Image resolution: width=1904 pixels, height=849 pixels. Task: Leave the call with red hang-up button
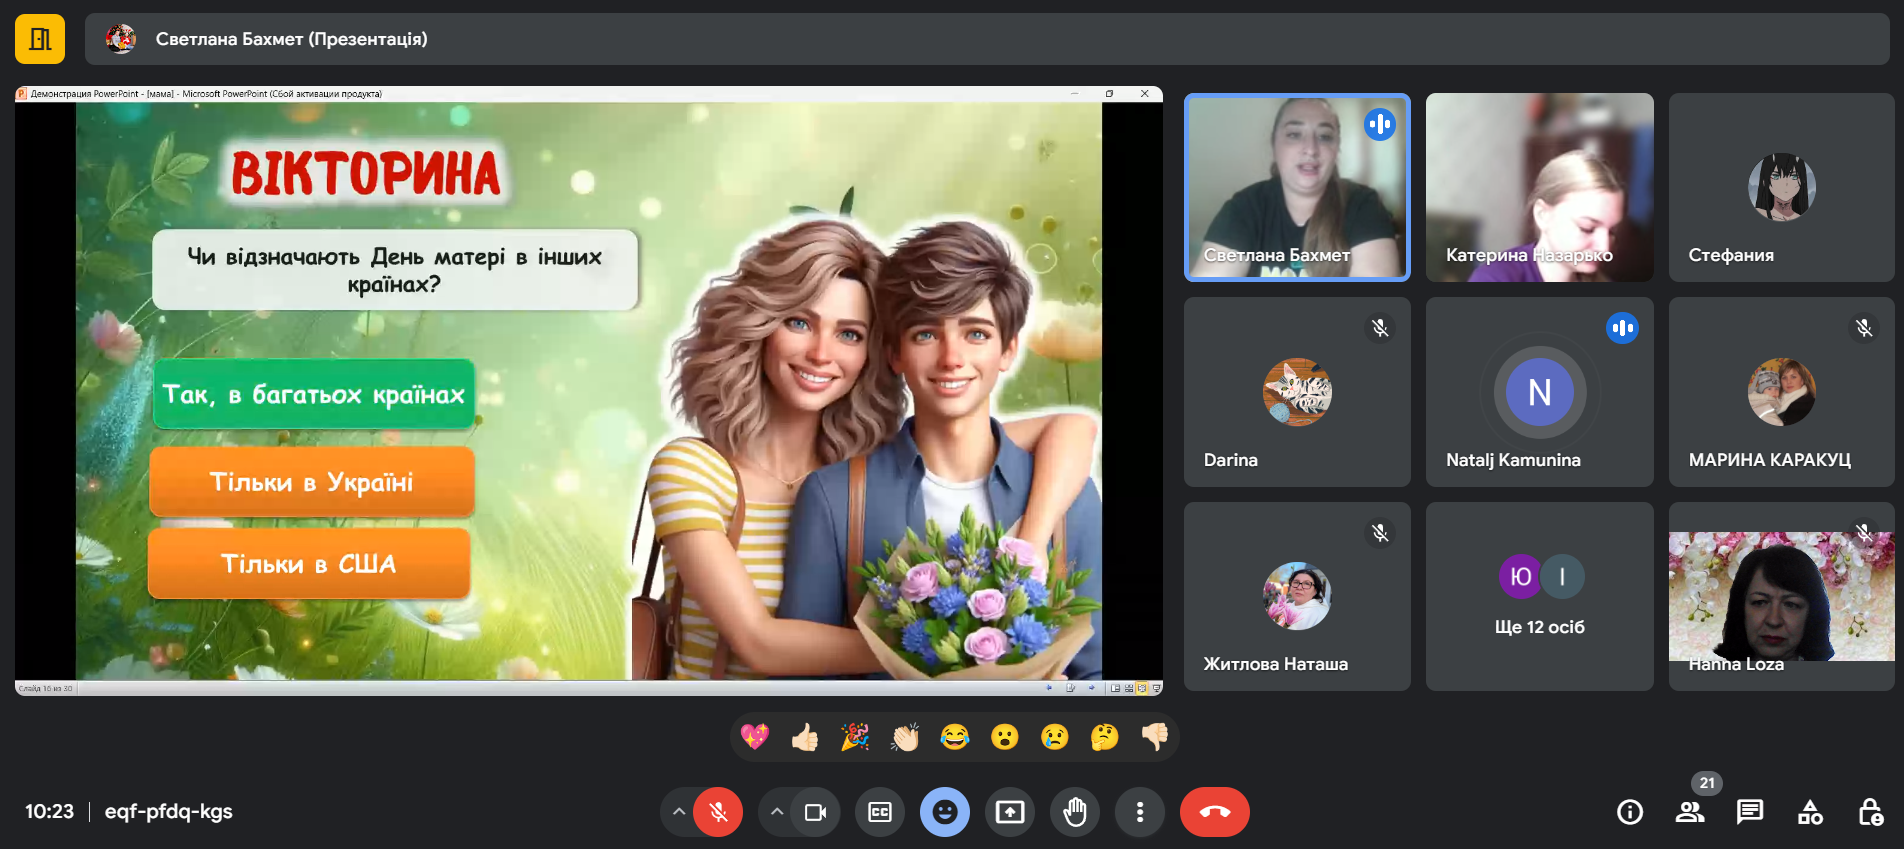pyautogui.click(x=1214, y=812)
